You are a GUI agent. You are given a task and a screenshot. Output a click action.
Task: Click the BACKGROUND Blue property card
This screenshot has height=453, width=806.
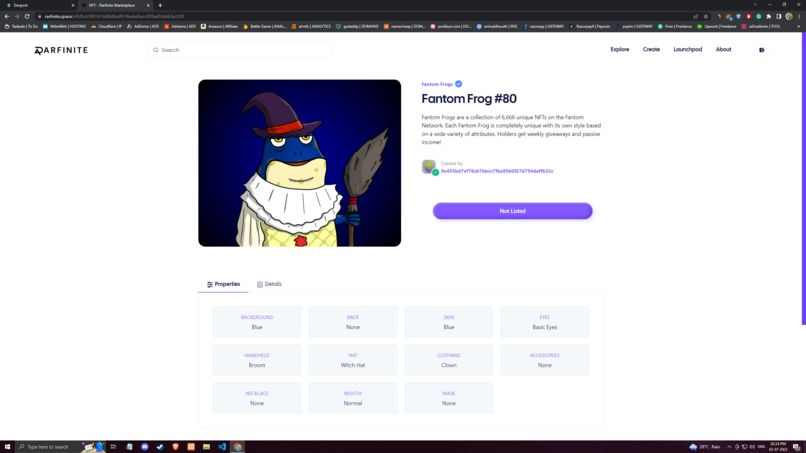coord(257,322)
